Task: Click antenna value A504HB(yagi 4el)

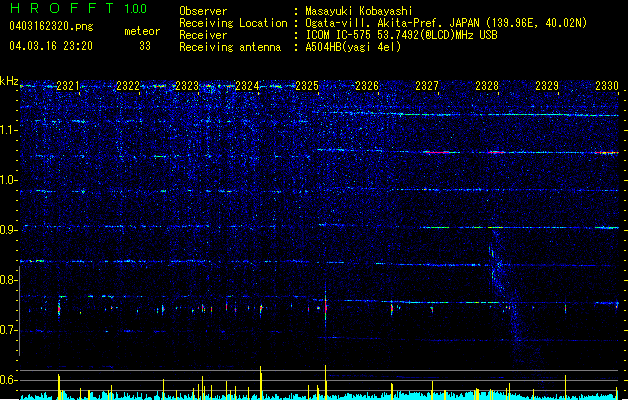Action: (353, 47)
